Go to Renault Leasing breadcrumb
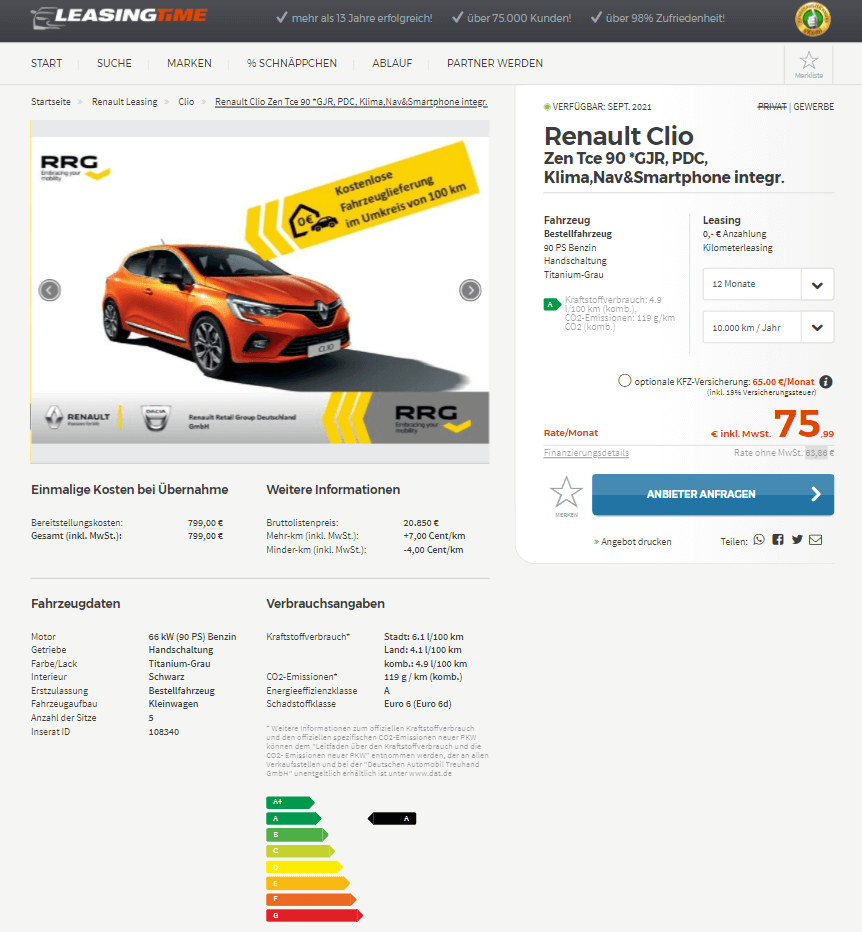 pos(124,102)
